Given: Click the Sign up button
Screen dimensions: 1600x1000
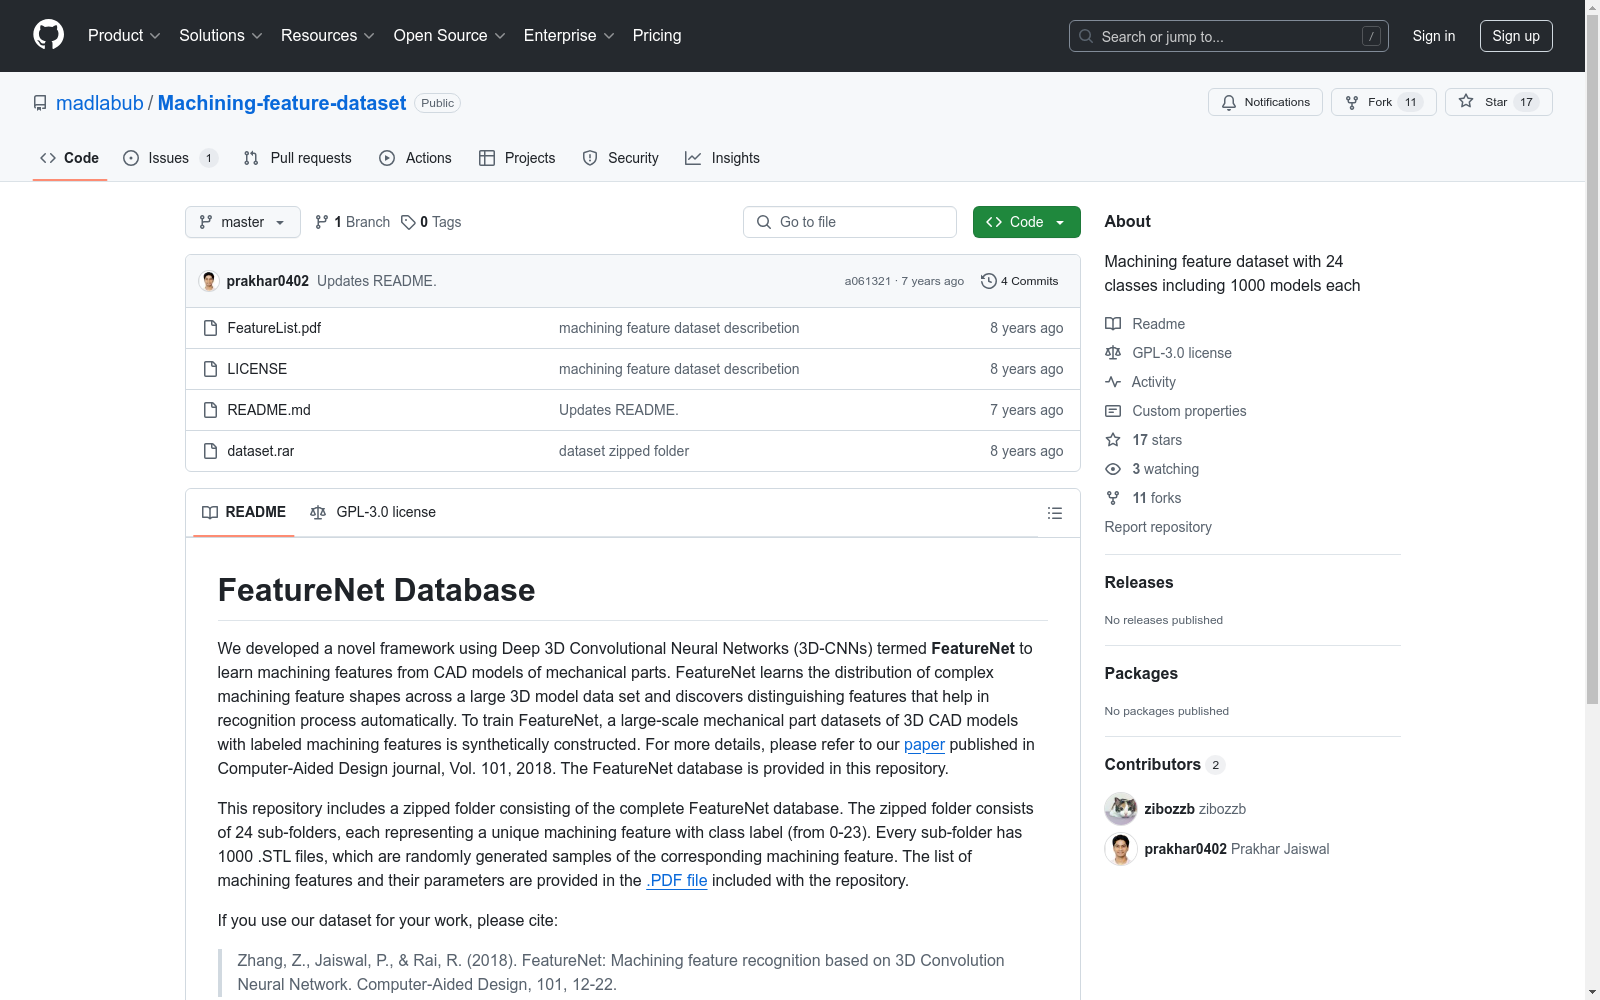Looking at the screenshot, I should point(1516,36).
